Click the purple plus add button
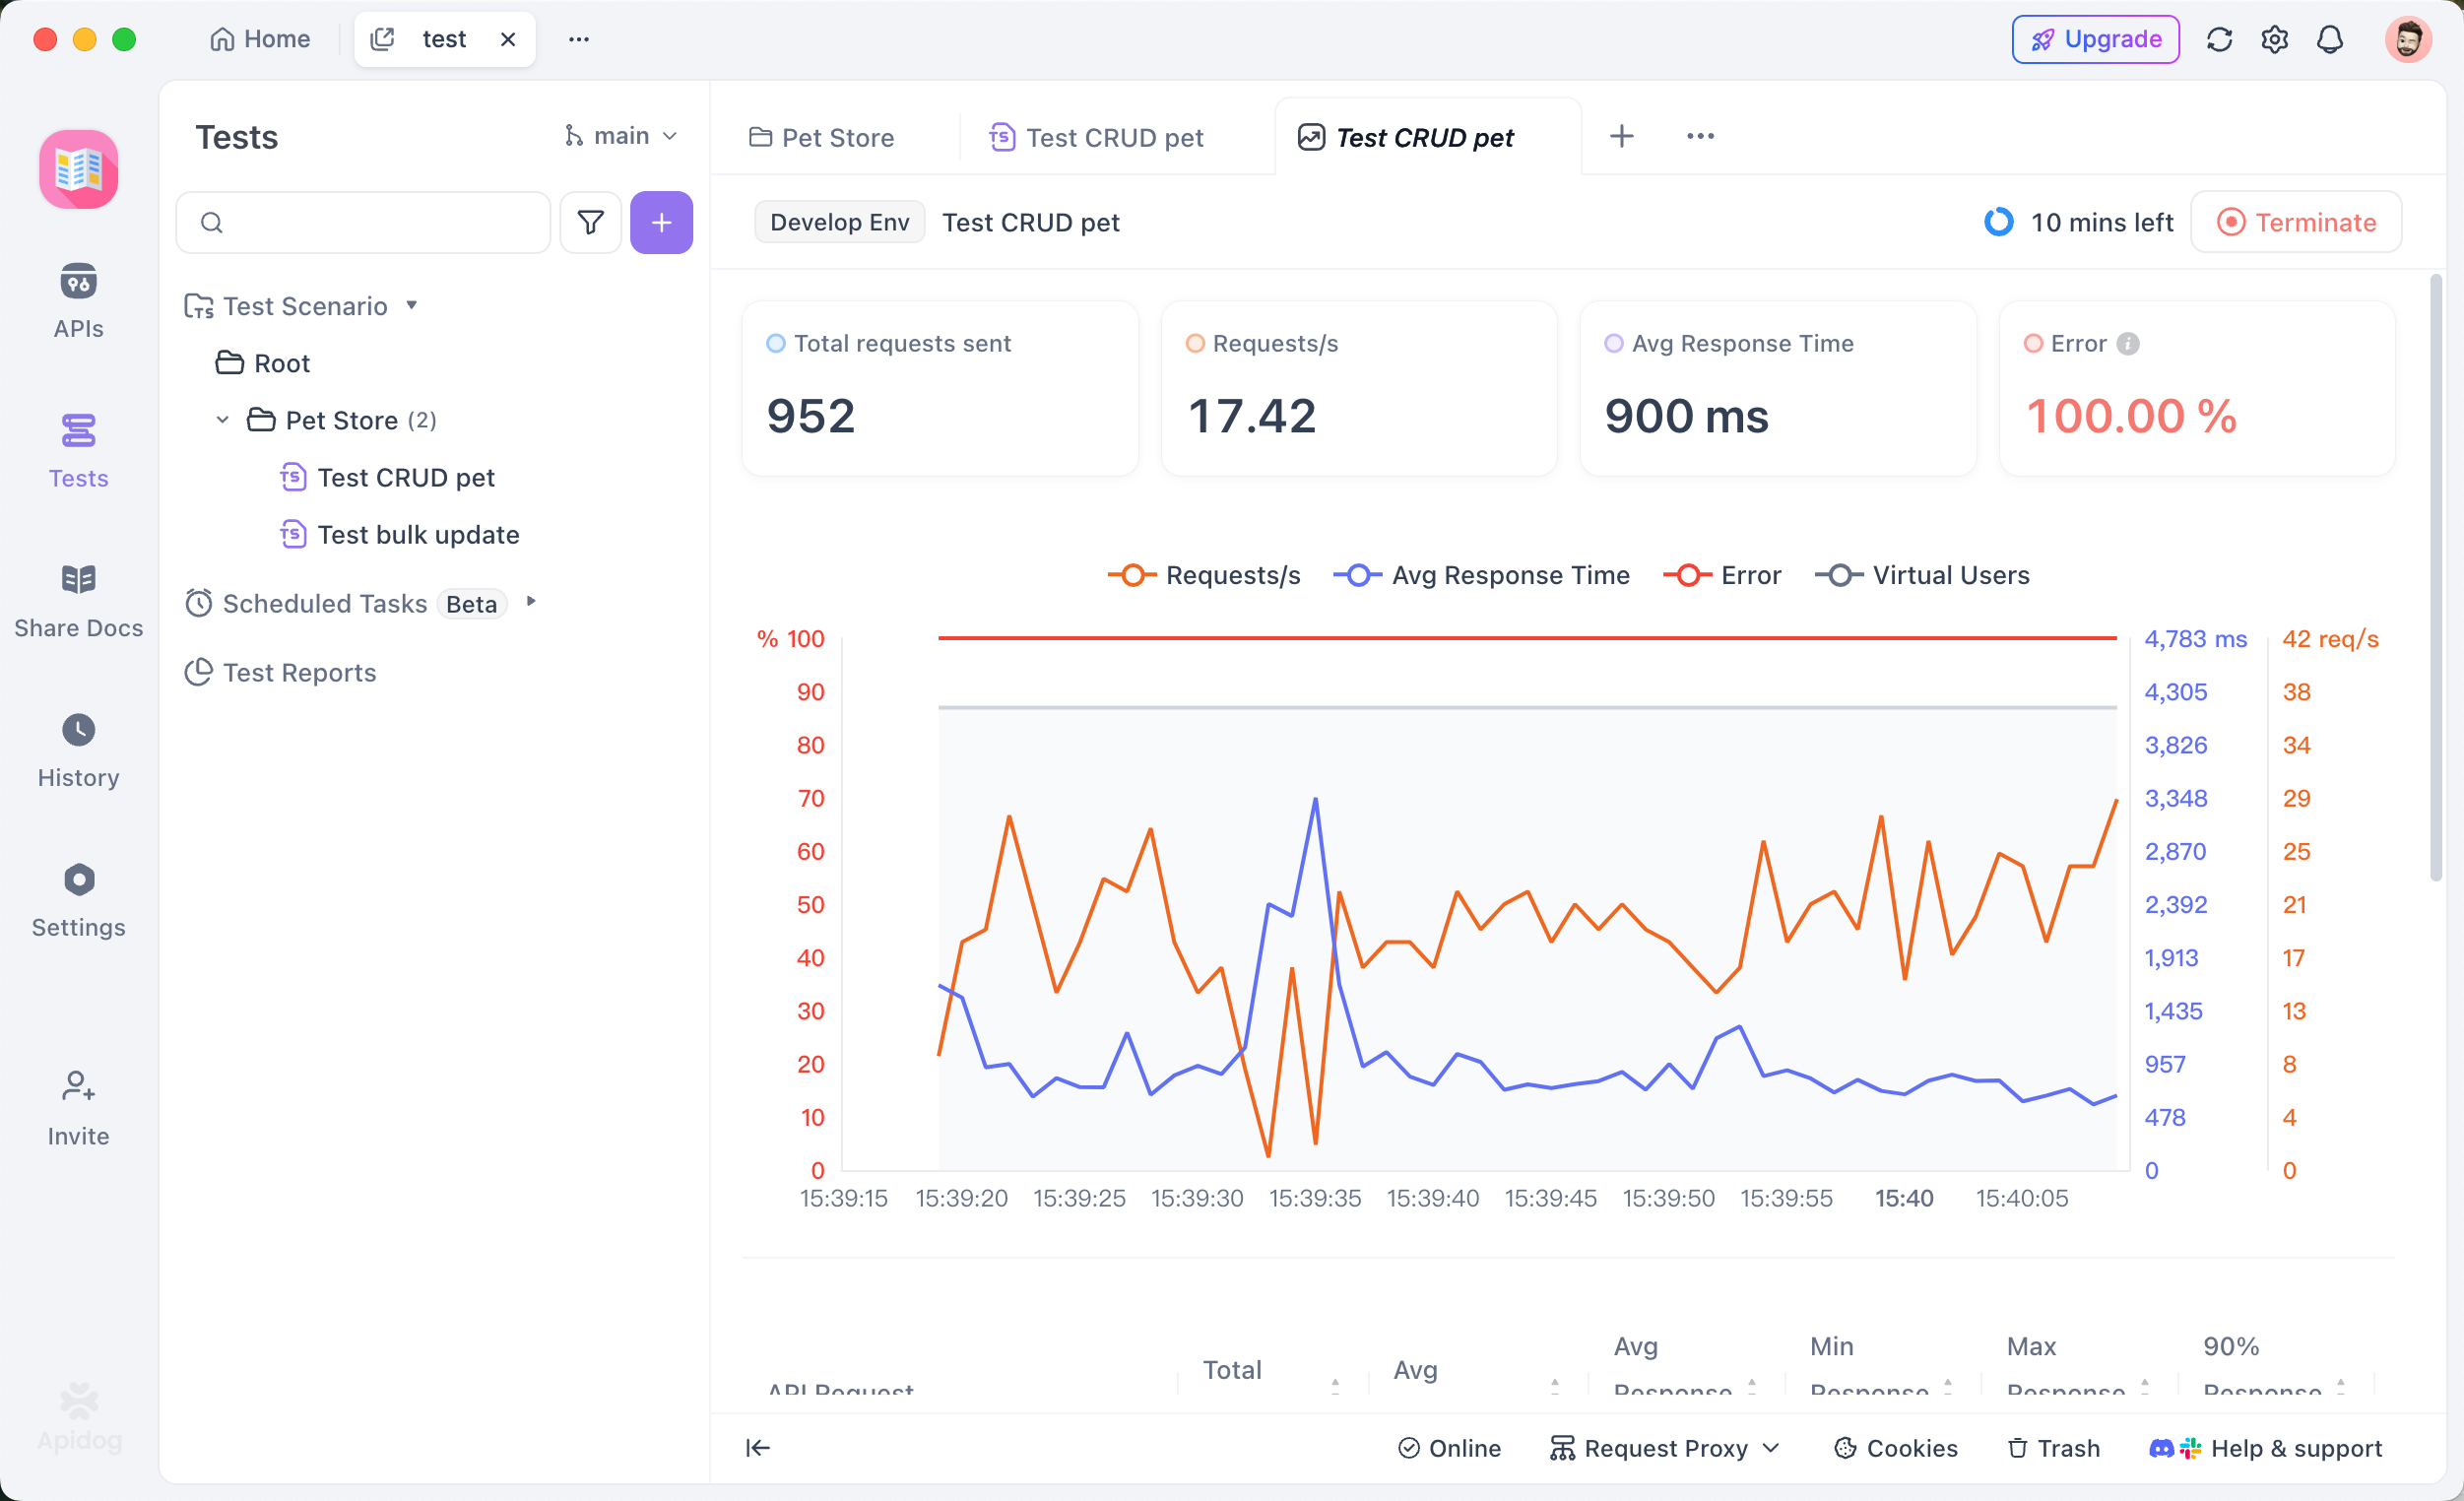2464x1501 pixels. click(x=661, y=222)
